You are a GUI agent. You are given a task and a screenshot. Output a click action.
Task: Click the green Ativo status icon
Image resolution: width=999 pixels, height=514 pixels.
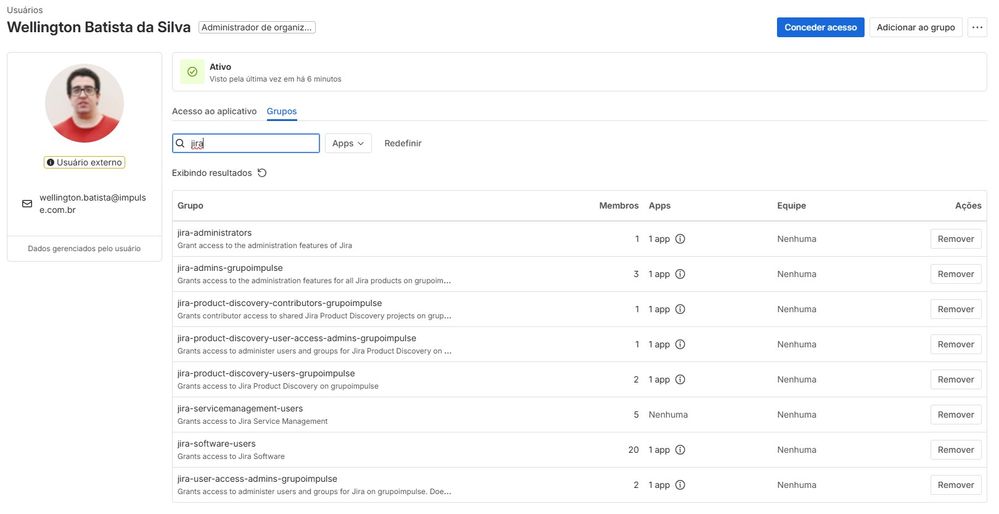point(192,72)
